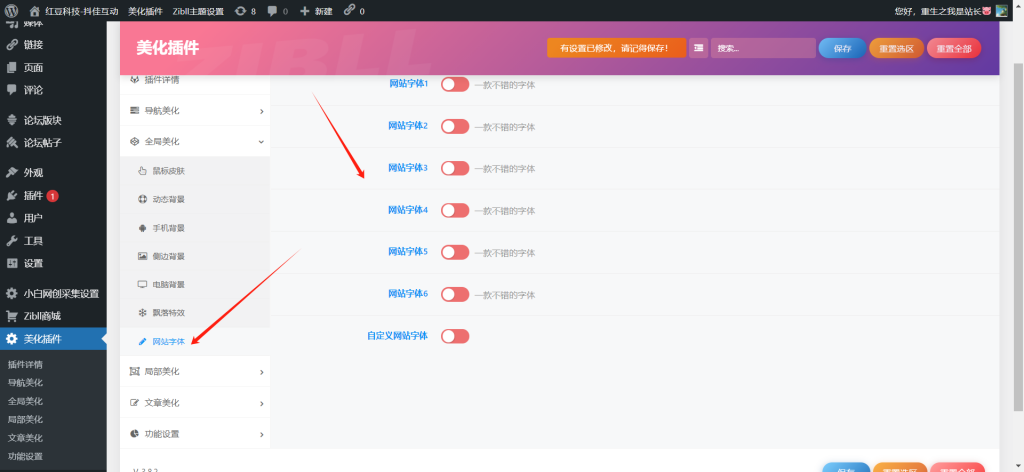Collapse the 全局美化 section
The height and width of the screenshot is (472, 1024).
(195, 142)
